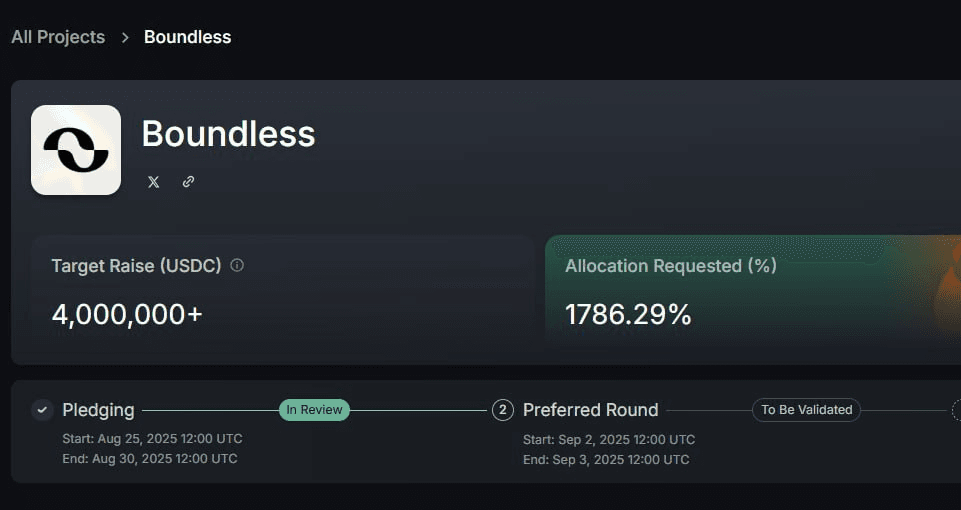Click the Pledging completed checkmark icon
961x510 pixels.
[x=42, y=410]
